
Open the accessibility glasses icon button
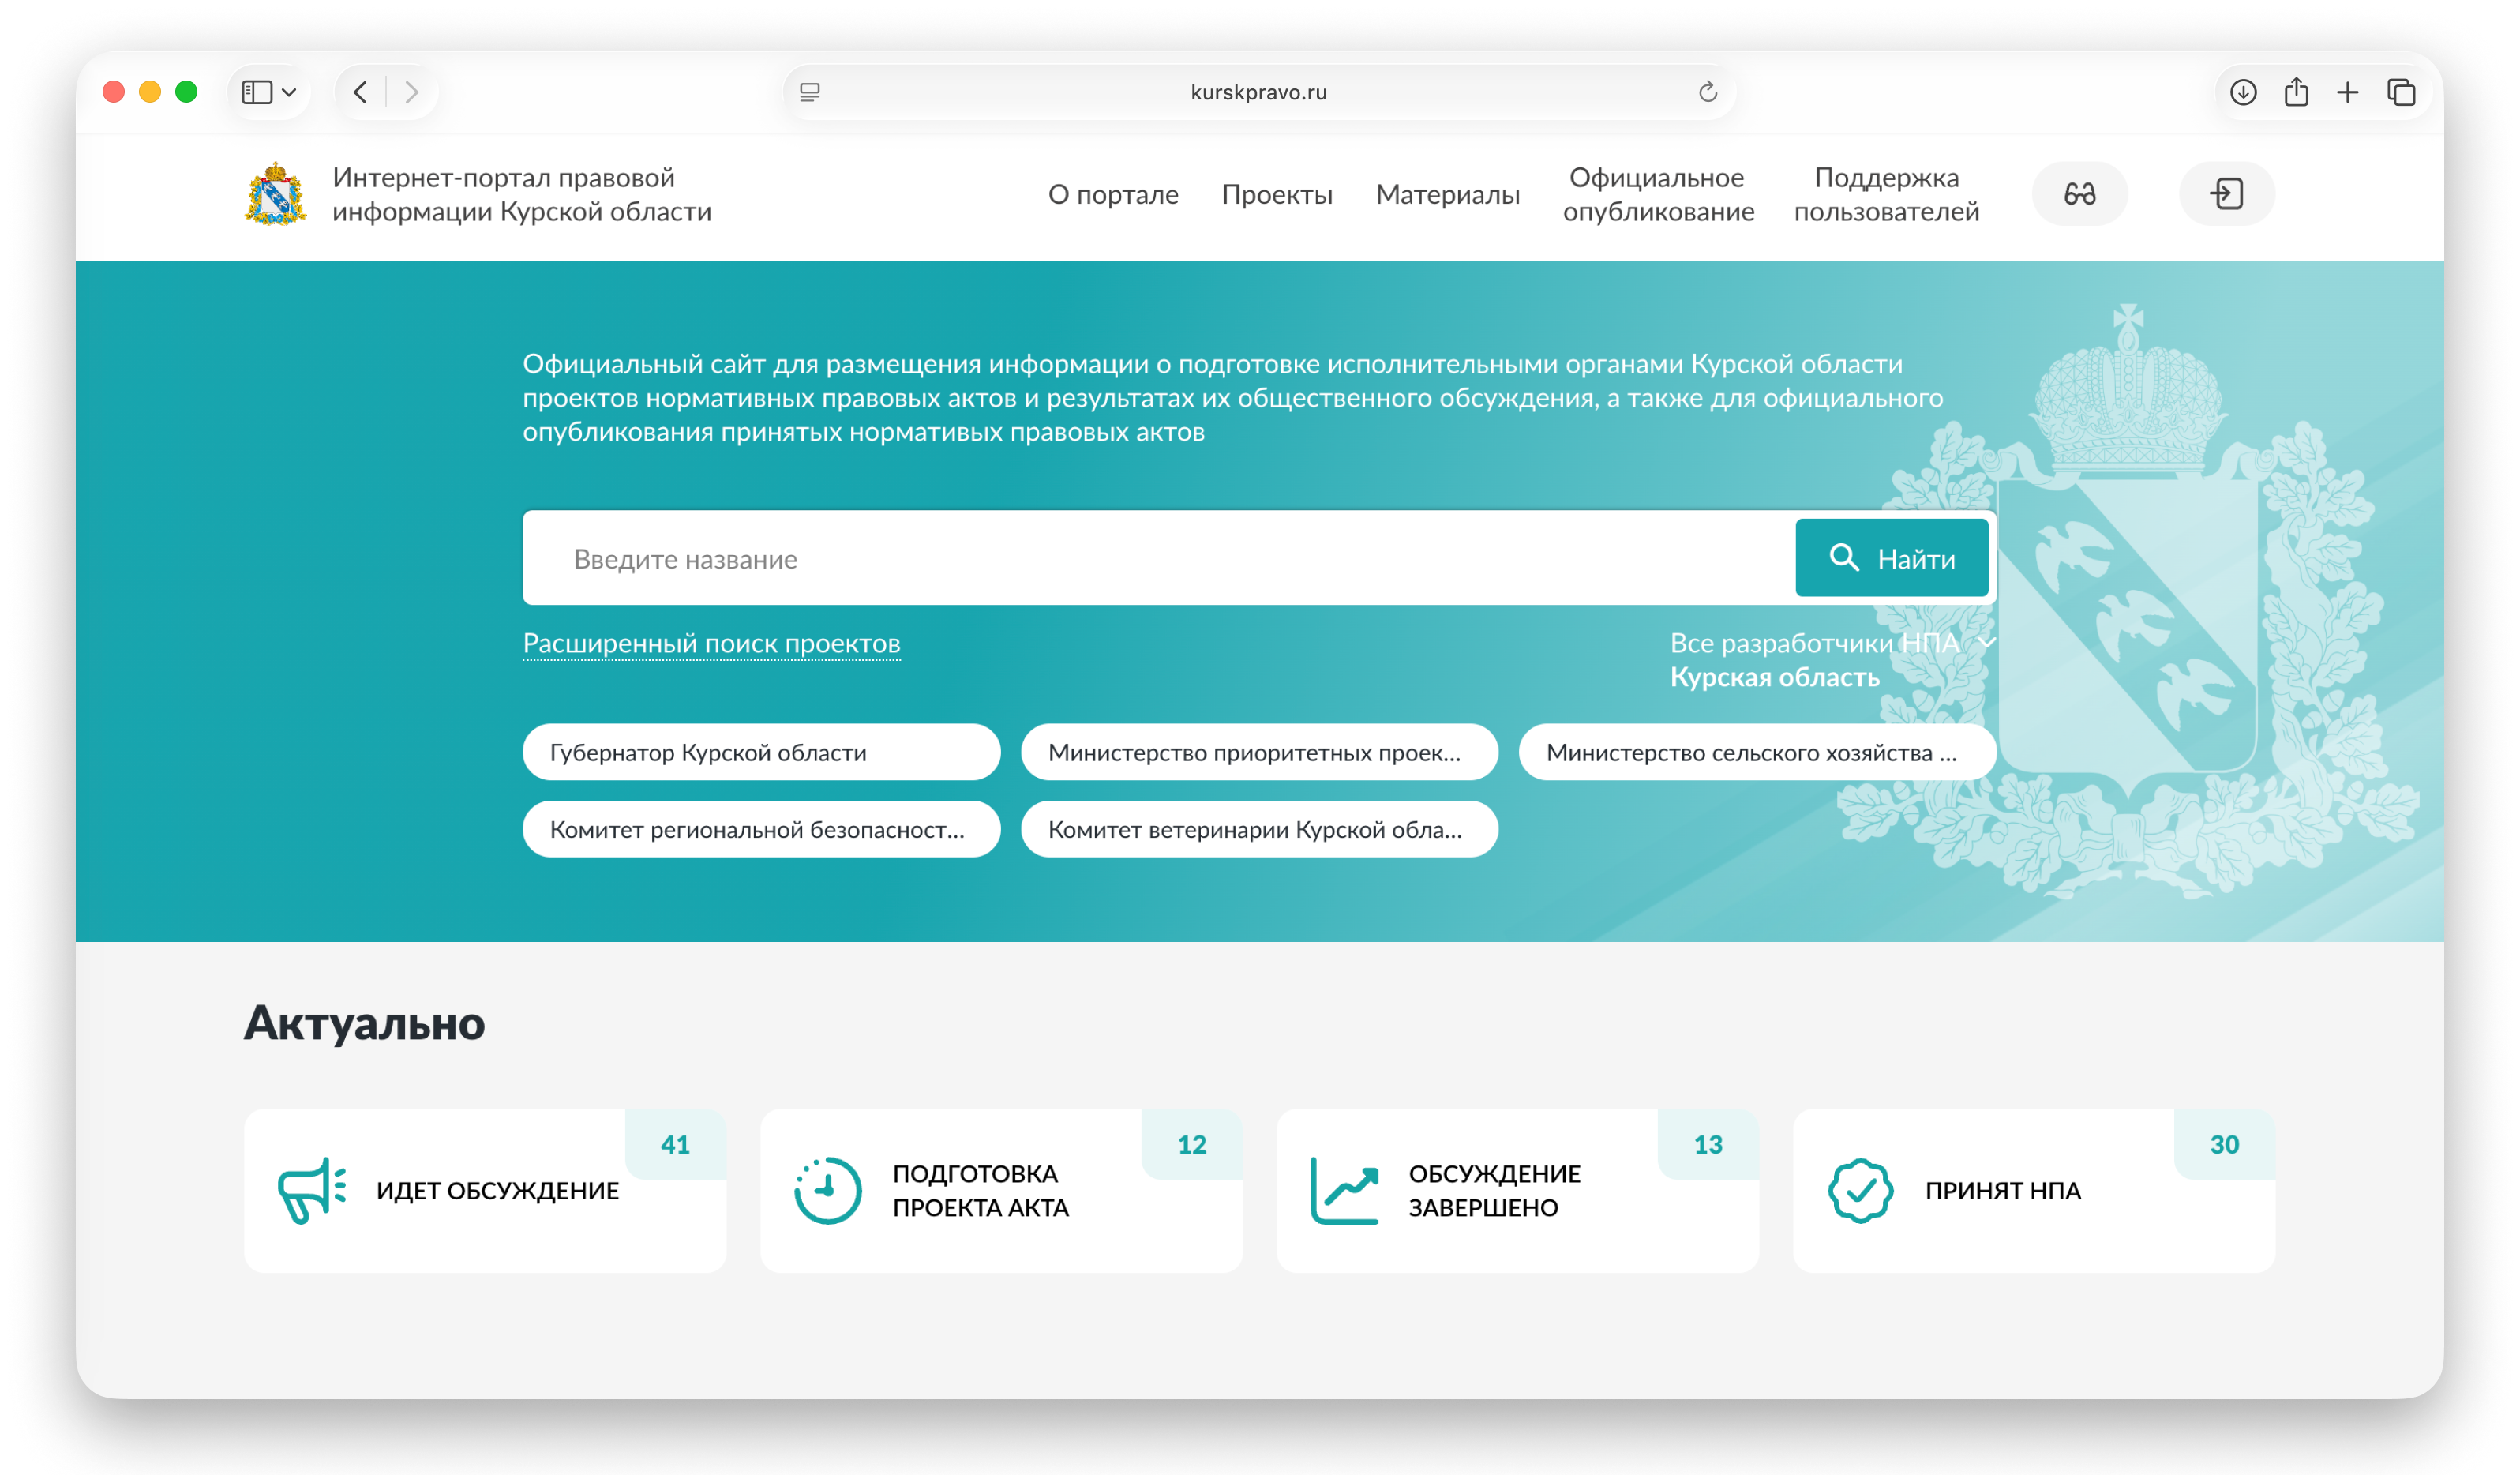pyautogui.click(x=2079, y=194)
